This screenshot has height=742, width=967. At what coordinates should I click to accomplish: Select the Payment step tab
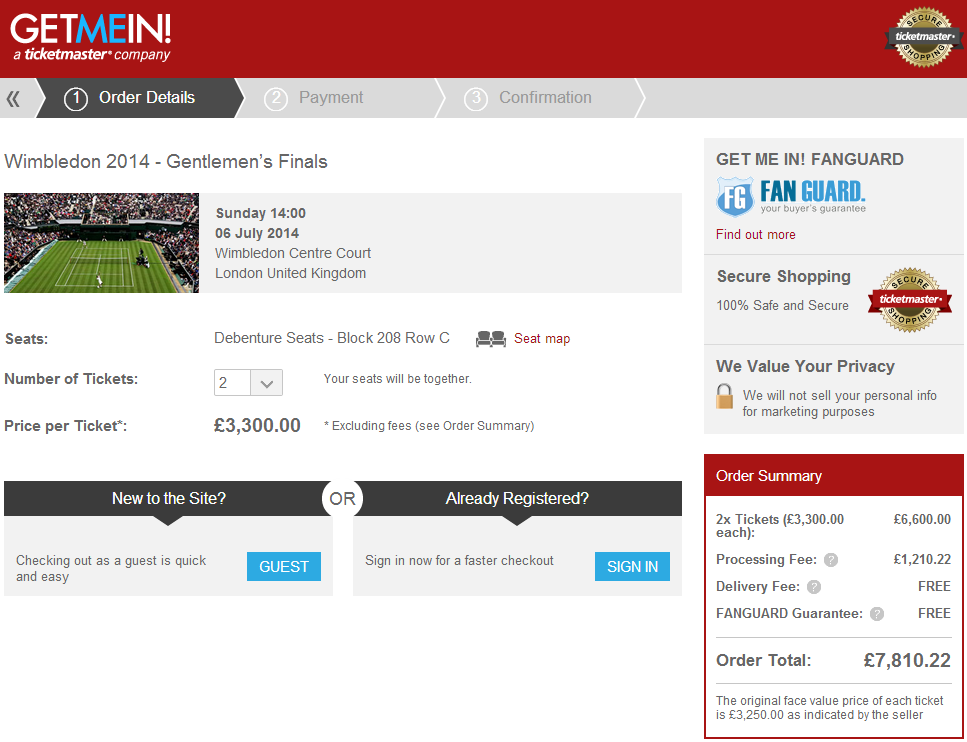[x=339, y=98]
